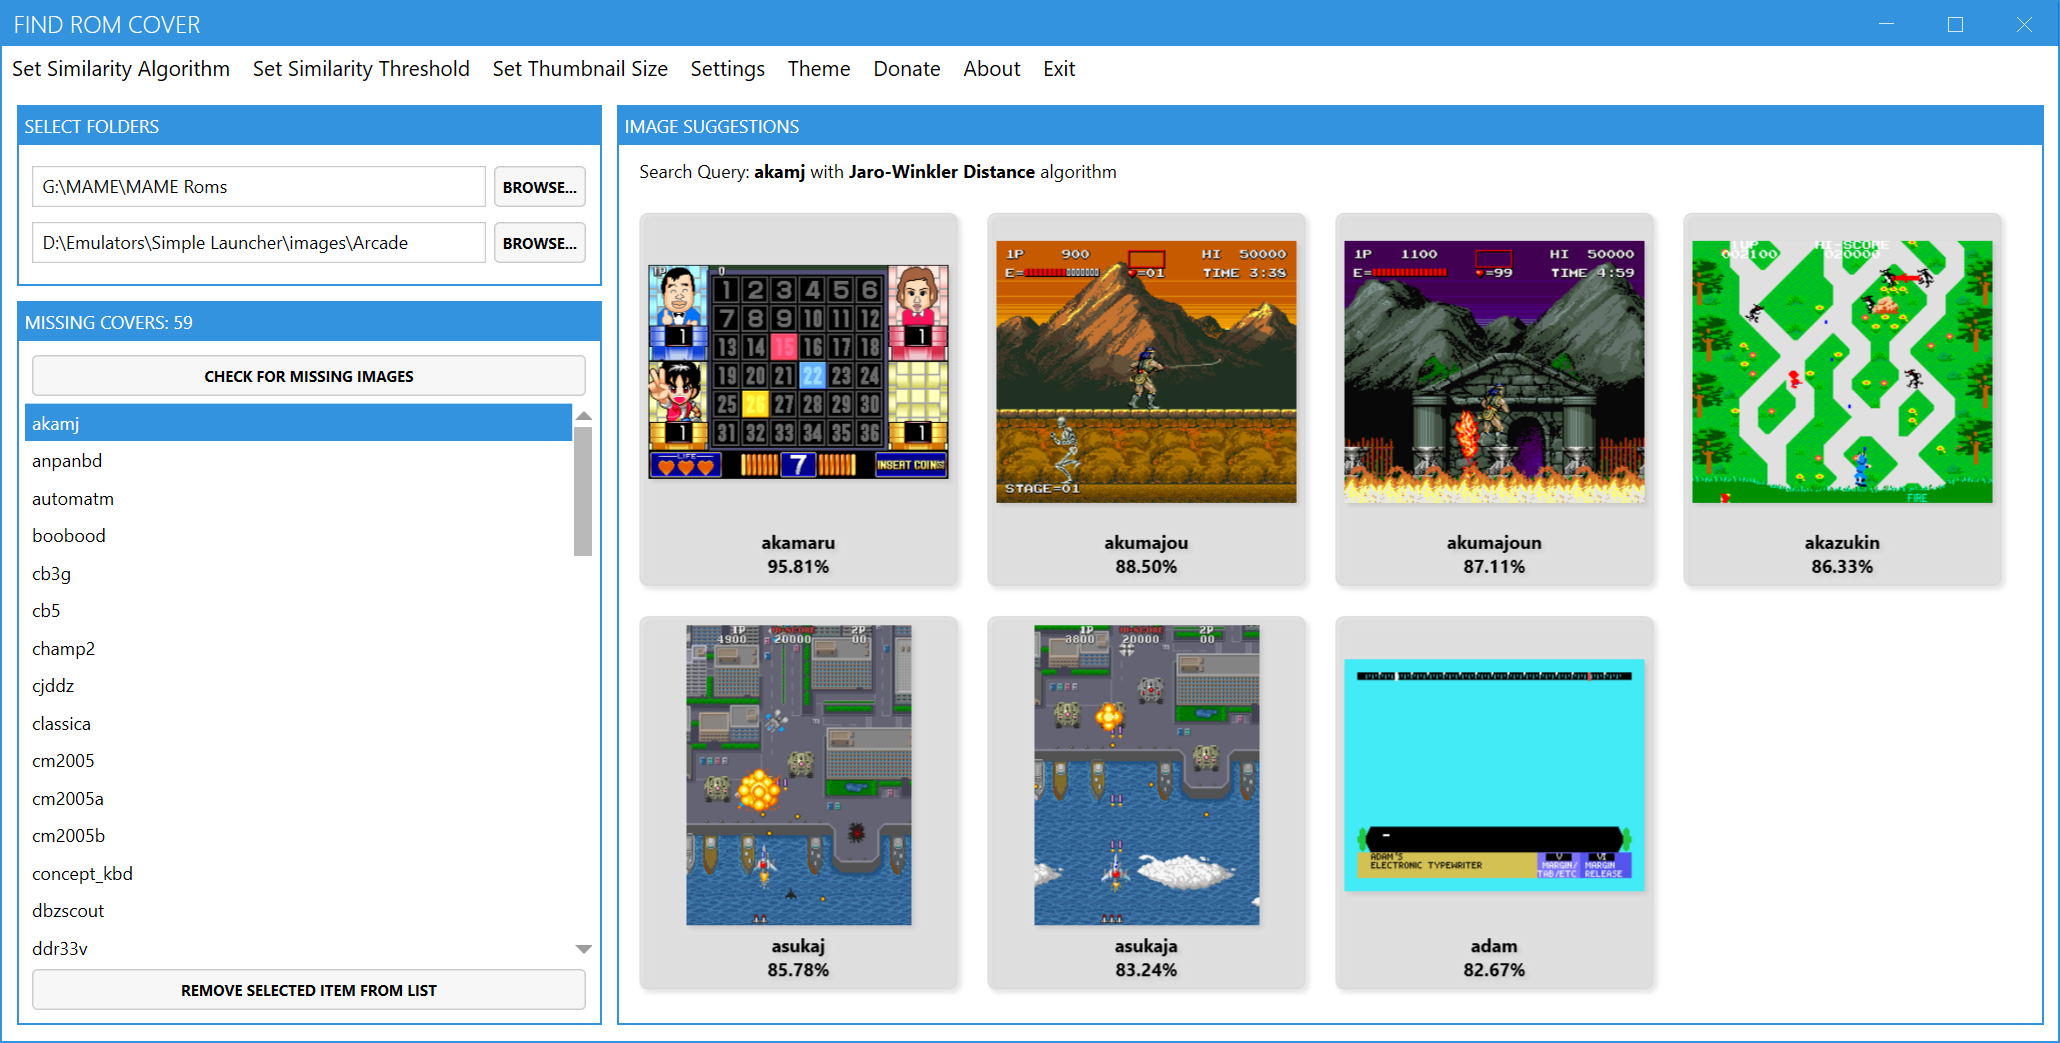The image size is (2060, 1043).
Task: Click the Donate menu item
Action: pyautogui.click(x=907, y=69)
